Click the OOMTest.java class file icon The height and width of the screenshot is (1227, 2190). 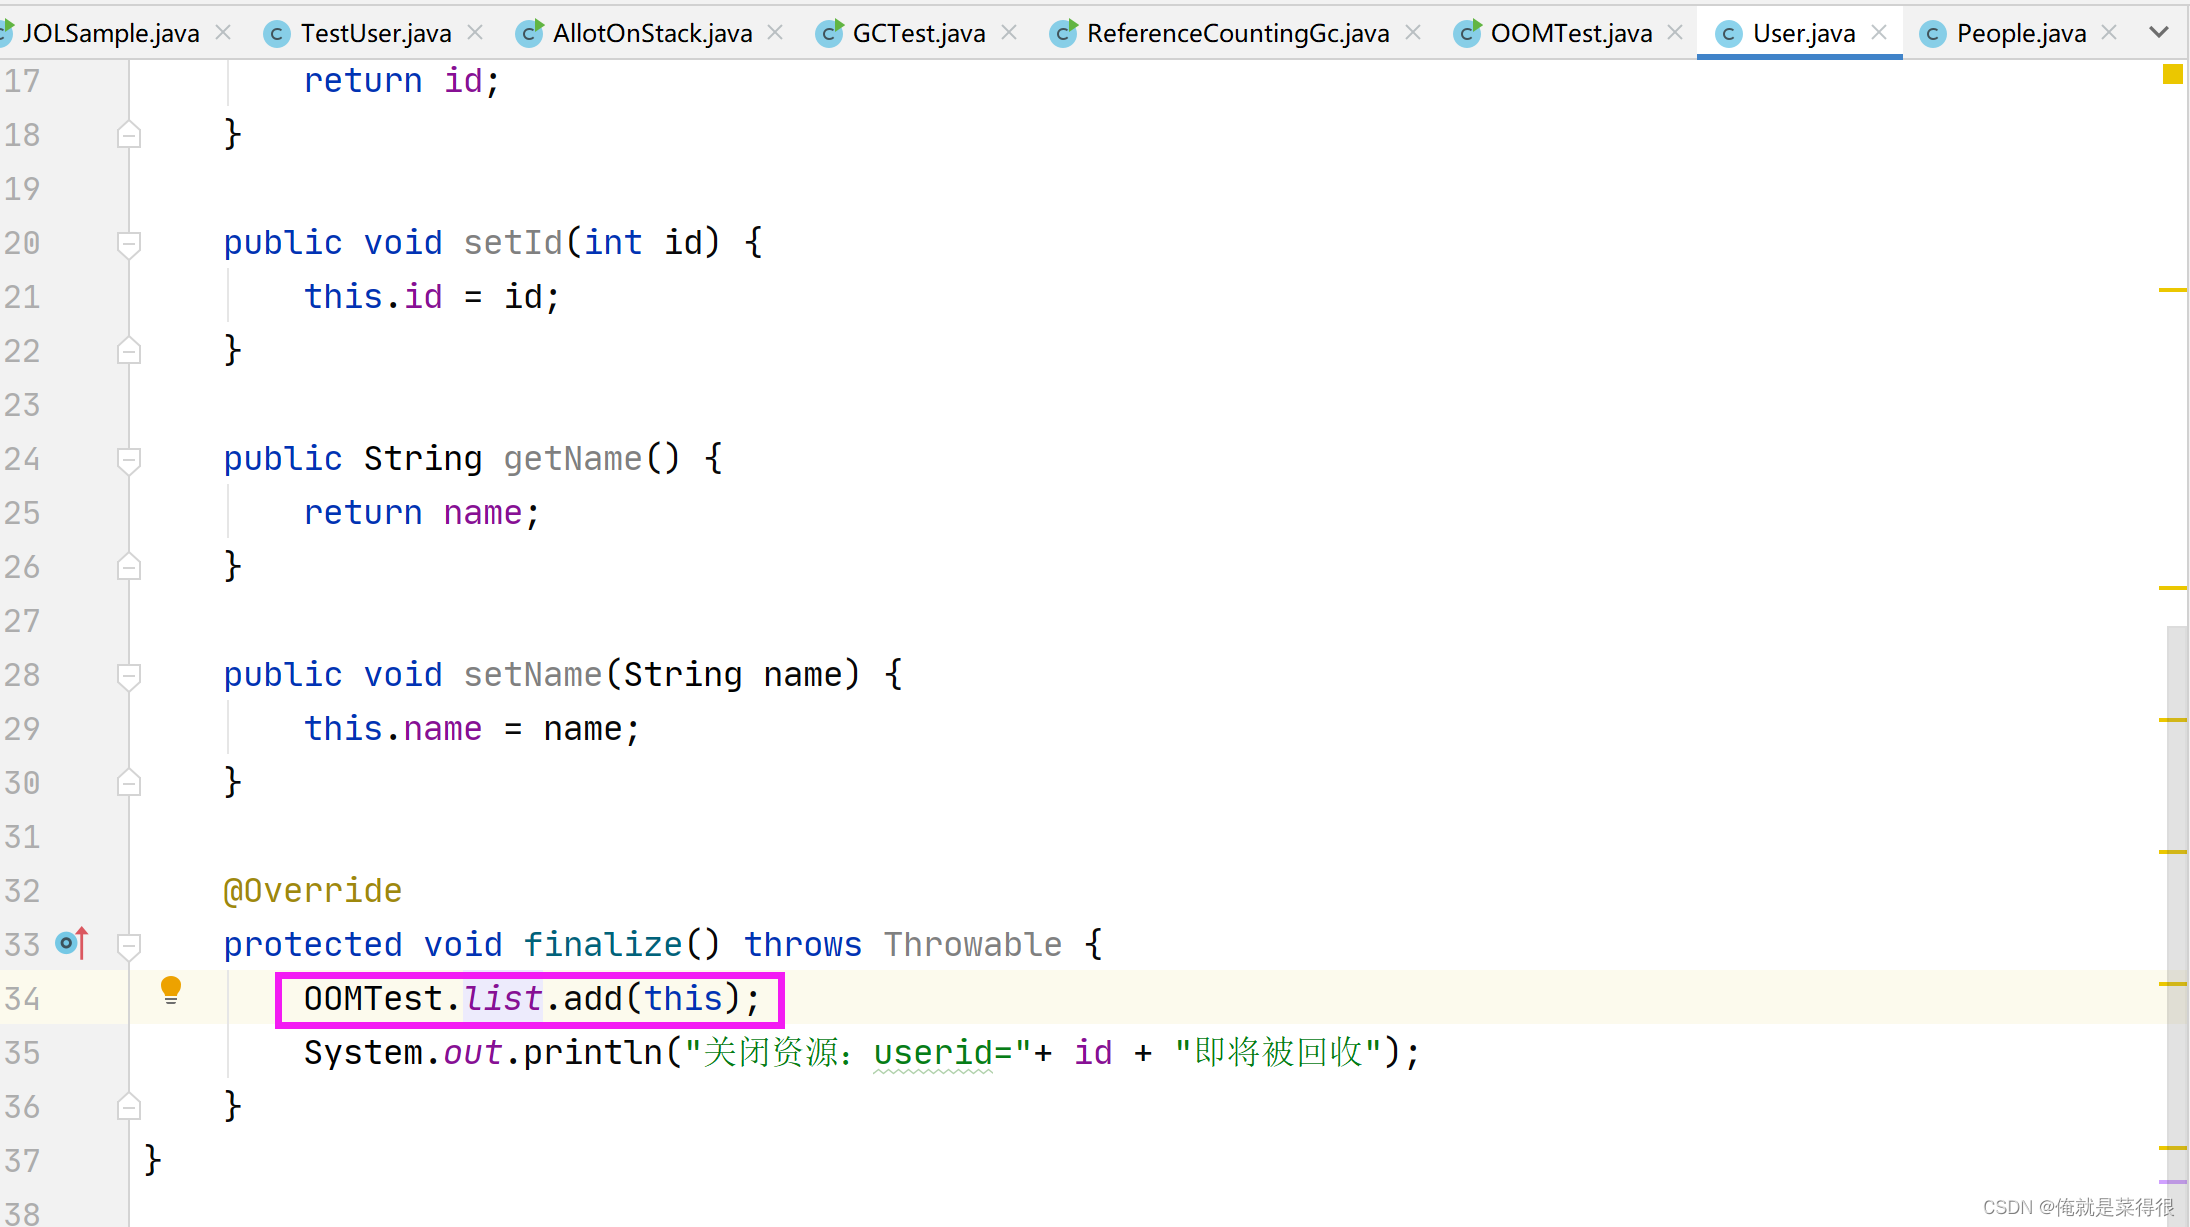1467,34
